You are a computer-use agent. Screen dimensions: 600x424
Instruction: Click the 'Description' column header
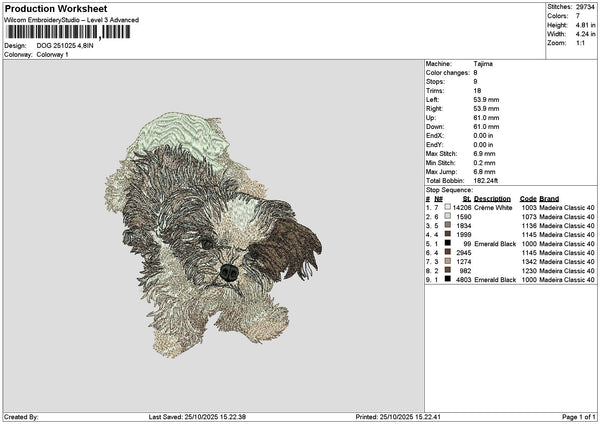pos(492,199)
